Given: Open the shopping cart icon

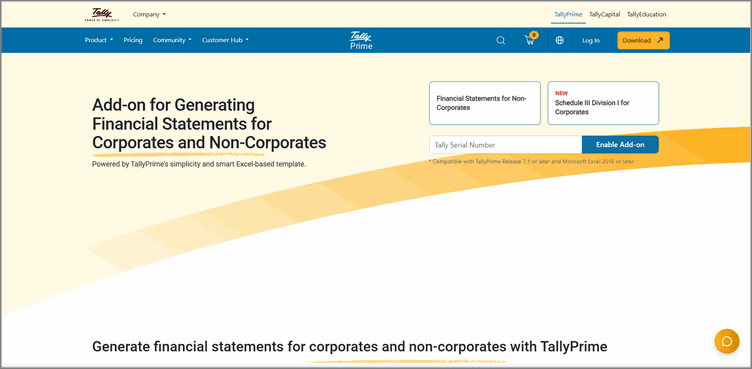Looking at the screenshot, I should (x=530, y=40).
